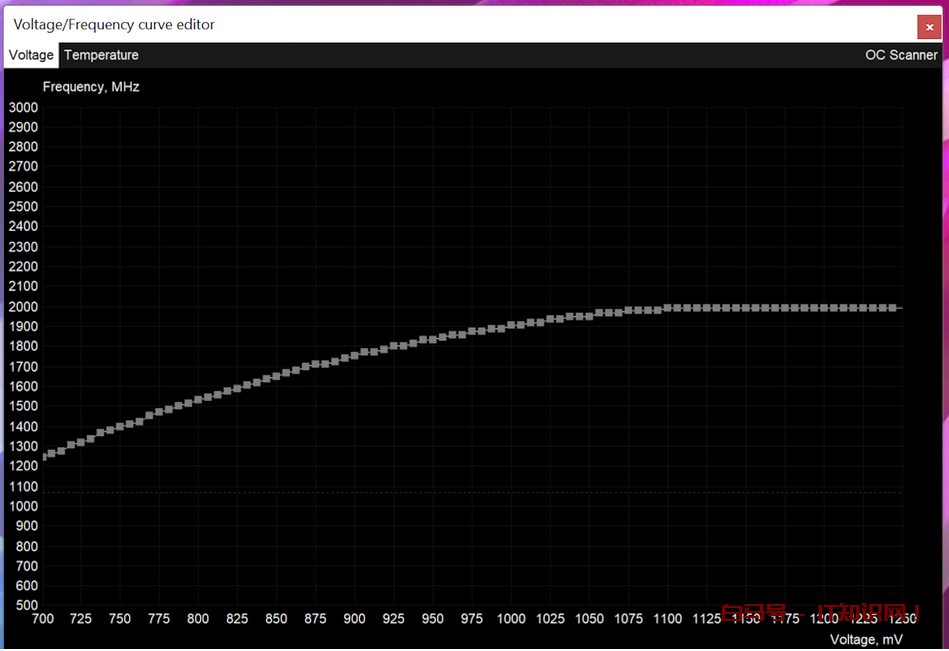Click the curve point at 900 mV
The height and width of the screenshot is (651, 949).
tap(354, 355)
